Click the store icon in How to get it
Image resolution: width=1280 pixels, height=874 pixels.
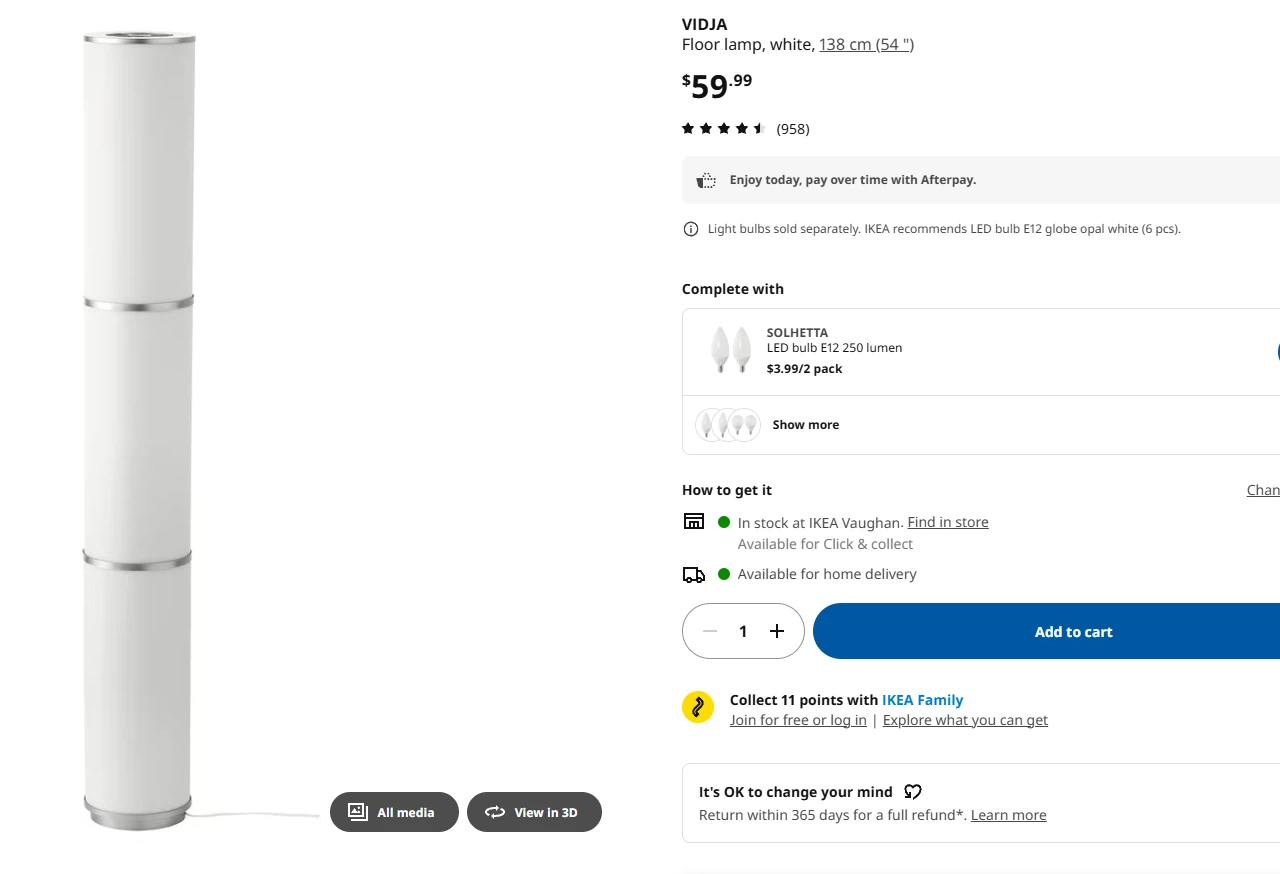tap(693, 521)
